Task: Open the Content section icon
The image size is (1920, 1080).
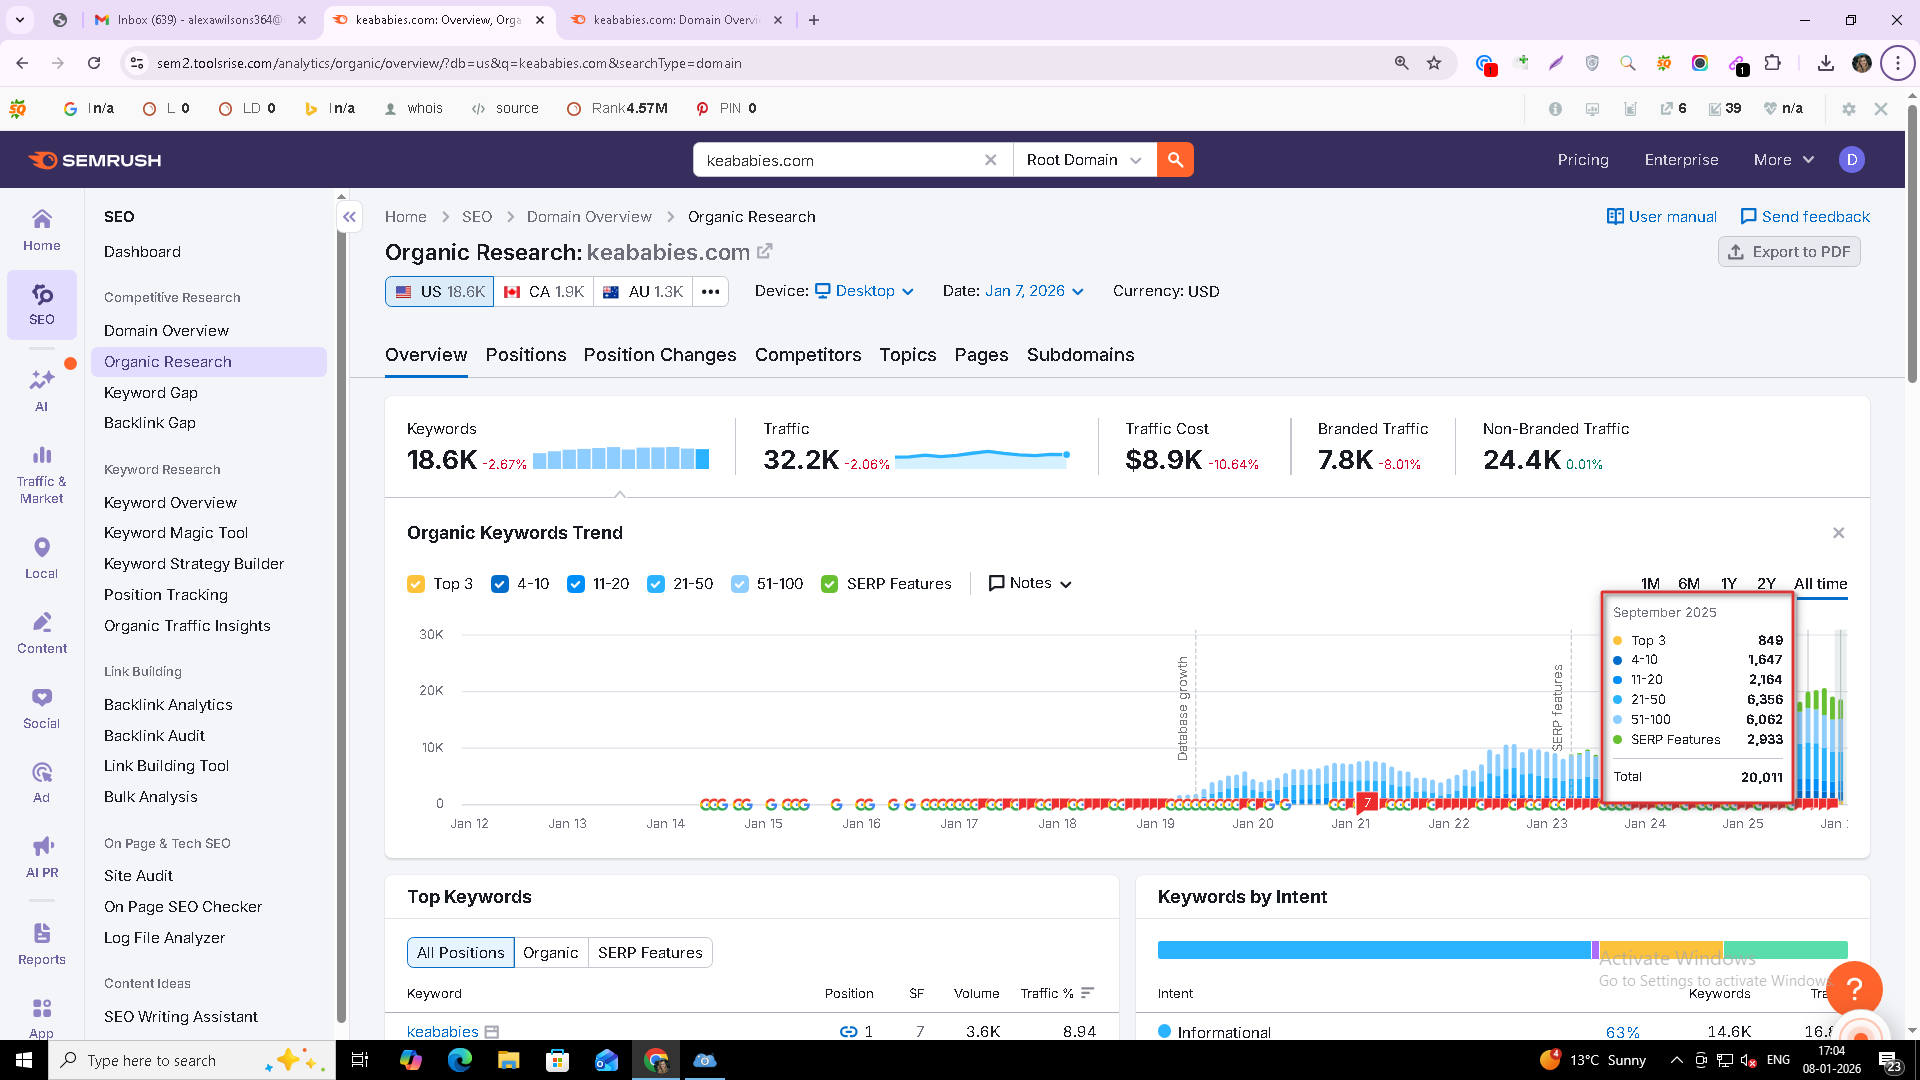Action: point(42,633)
